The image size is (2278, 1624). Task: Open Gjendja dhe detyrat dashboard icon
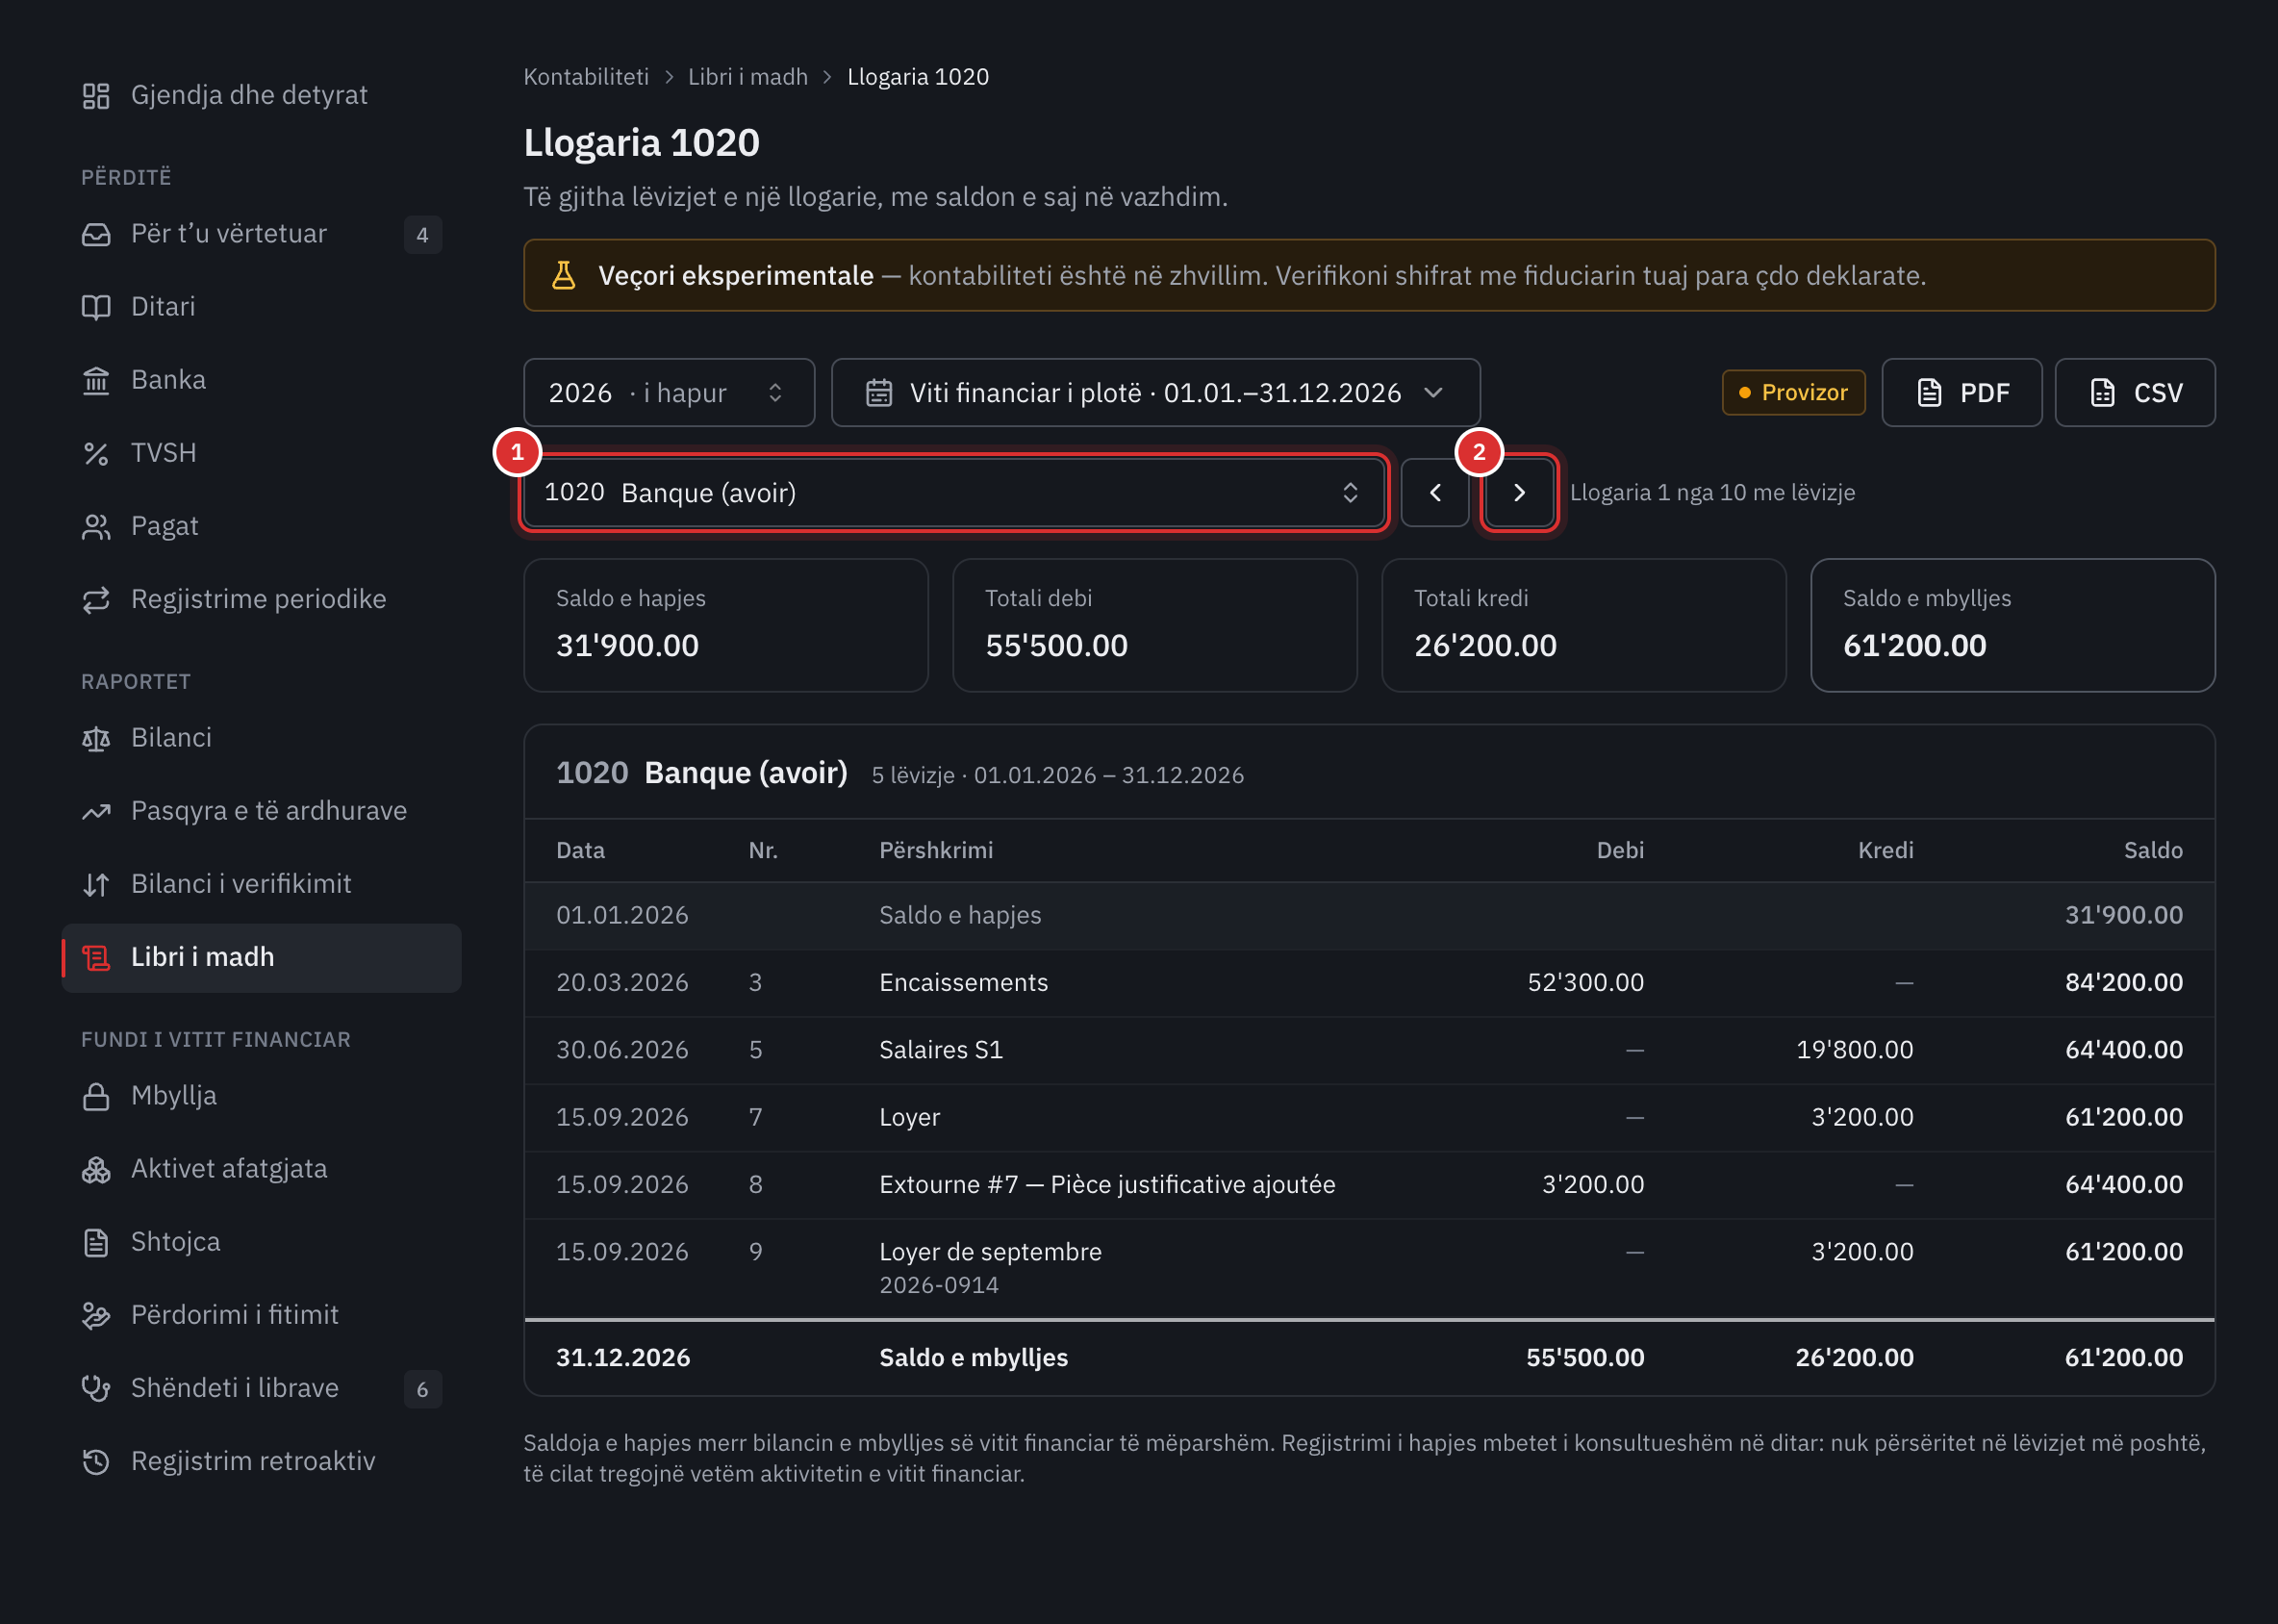coord(96,96)
